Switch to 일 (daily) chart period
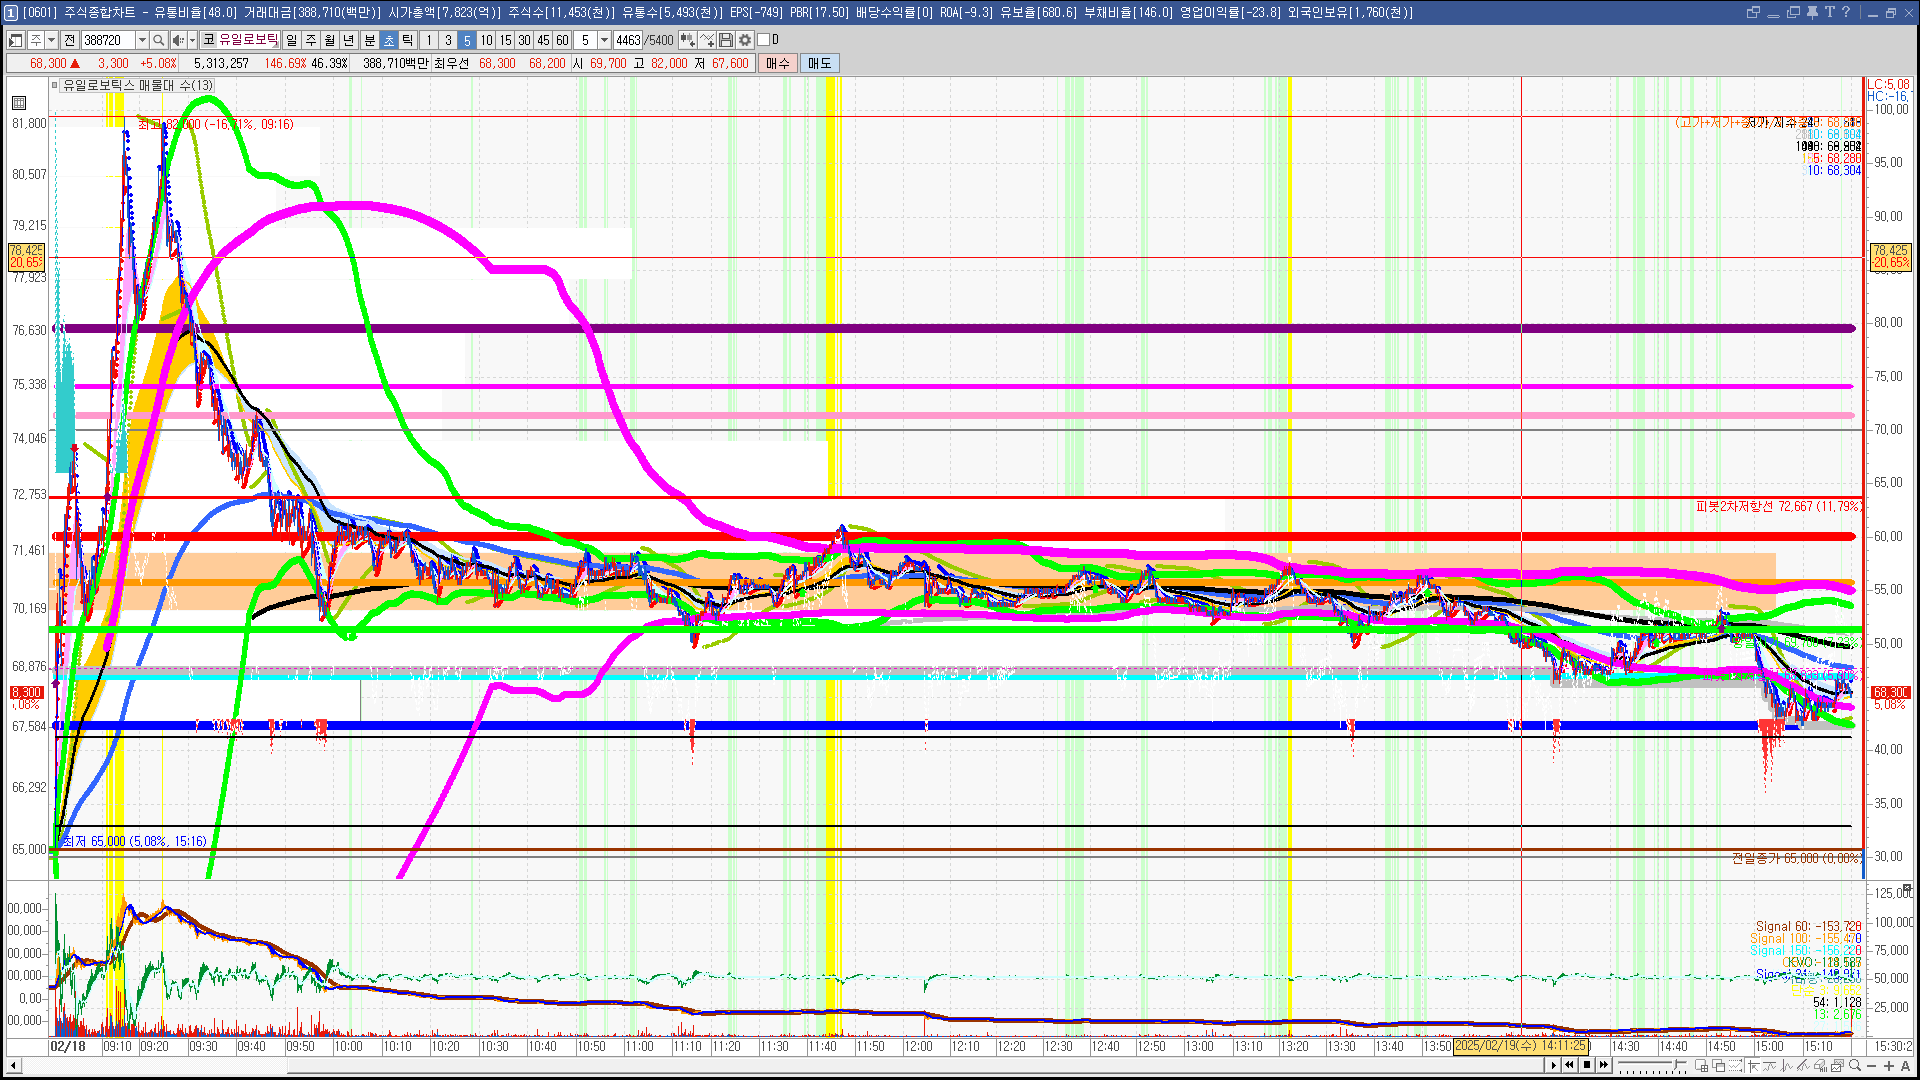This screenshot has width=1920, height=1080. (291, 40)
